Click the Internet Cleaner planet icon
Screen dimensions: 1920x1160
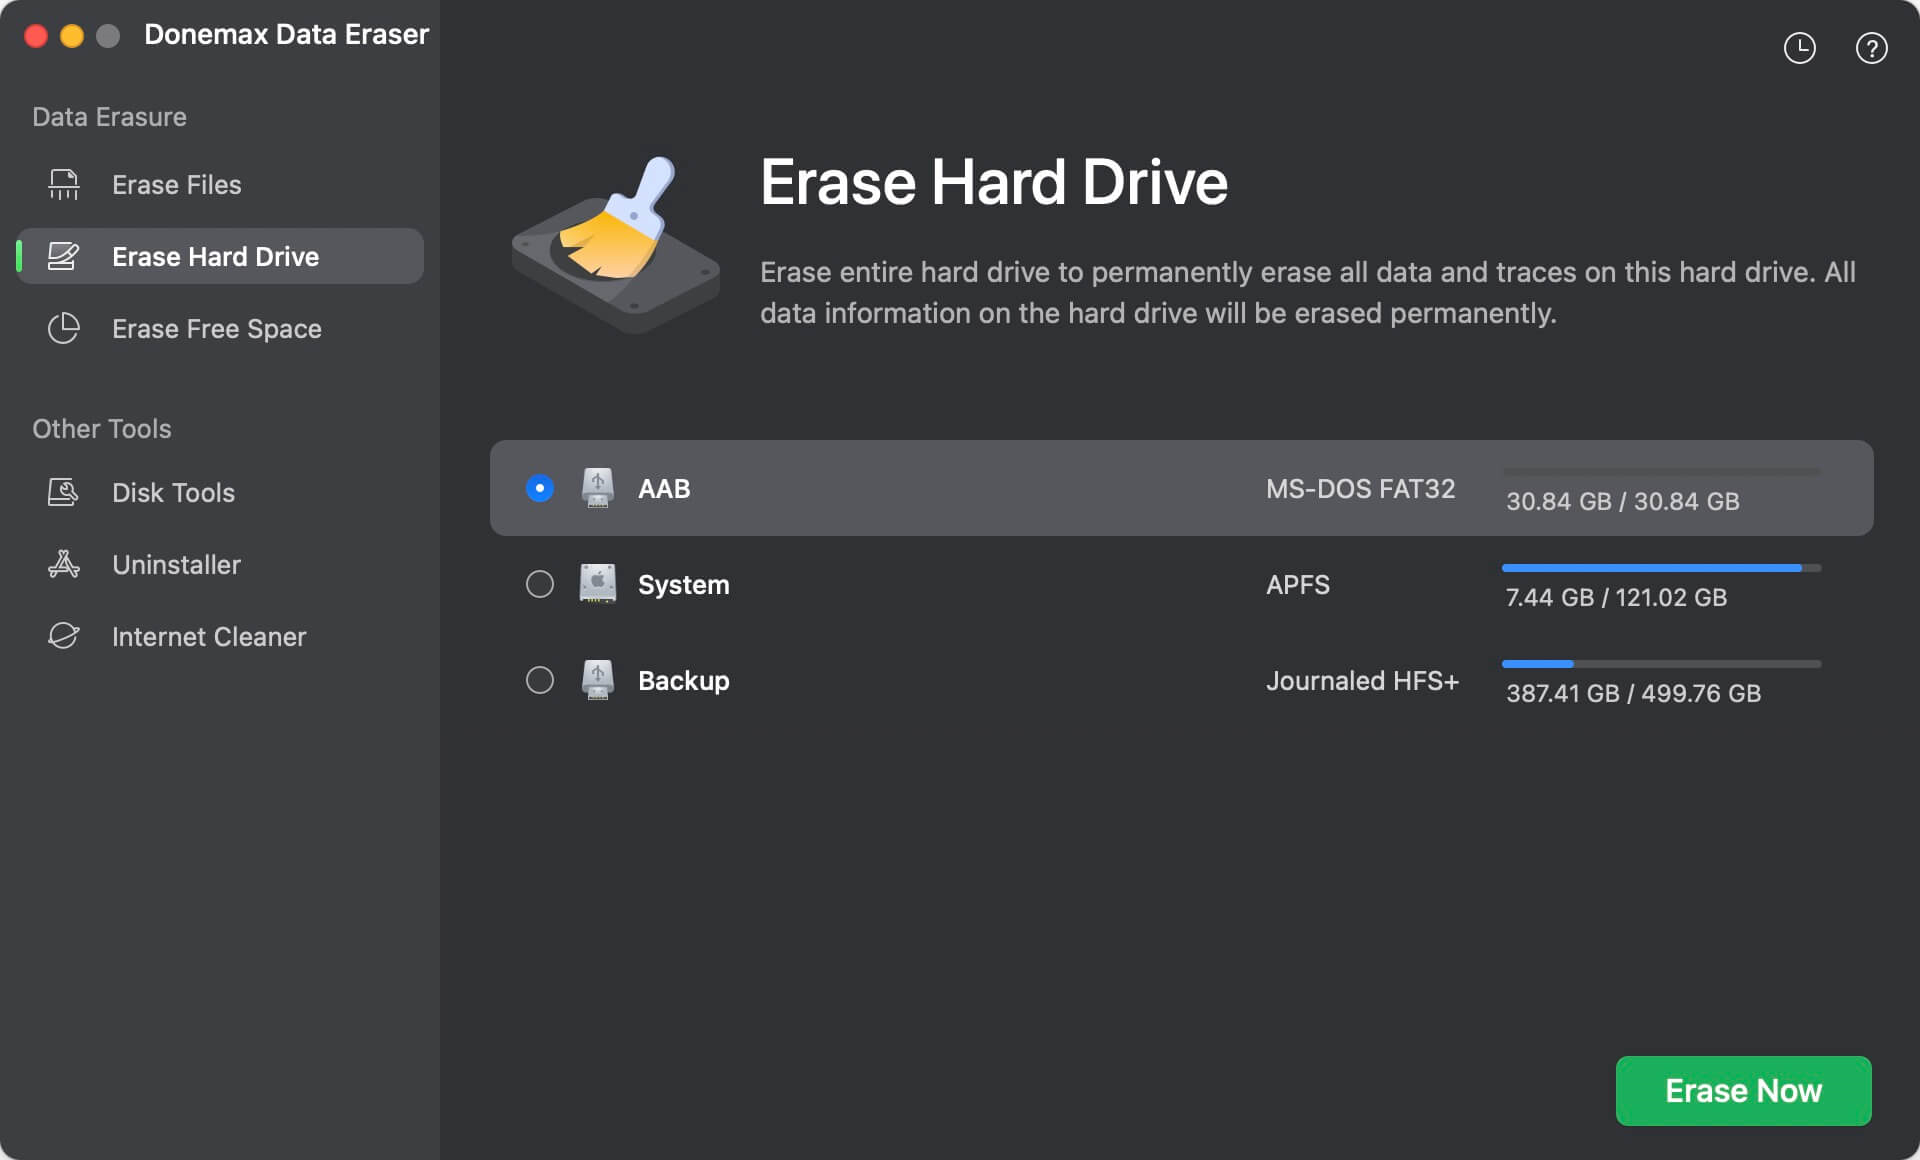coord(64,637)
